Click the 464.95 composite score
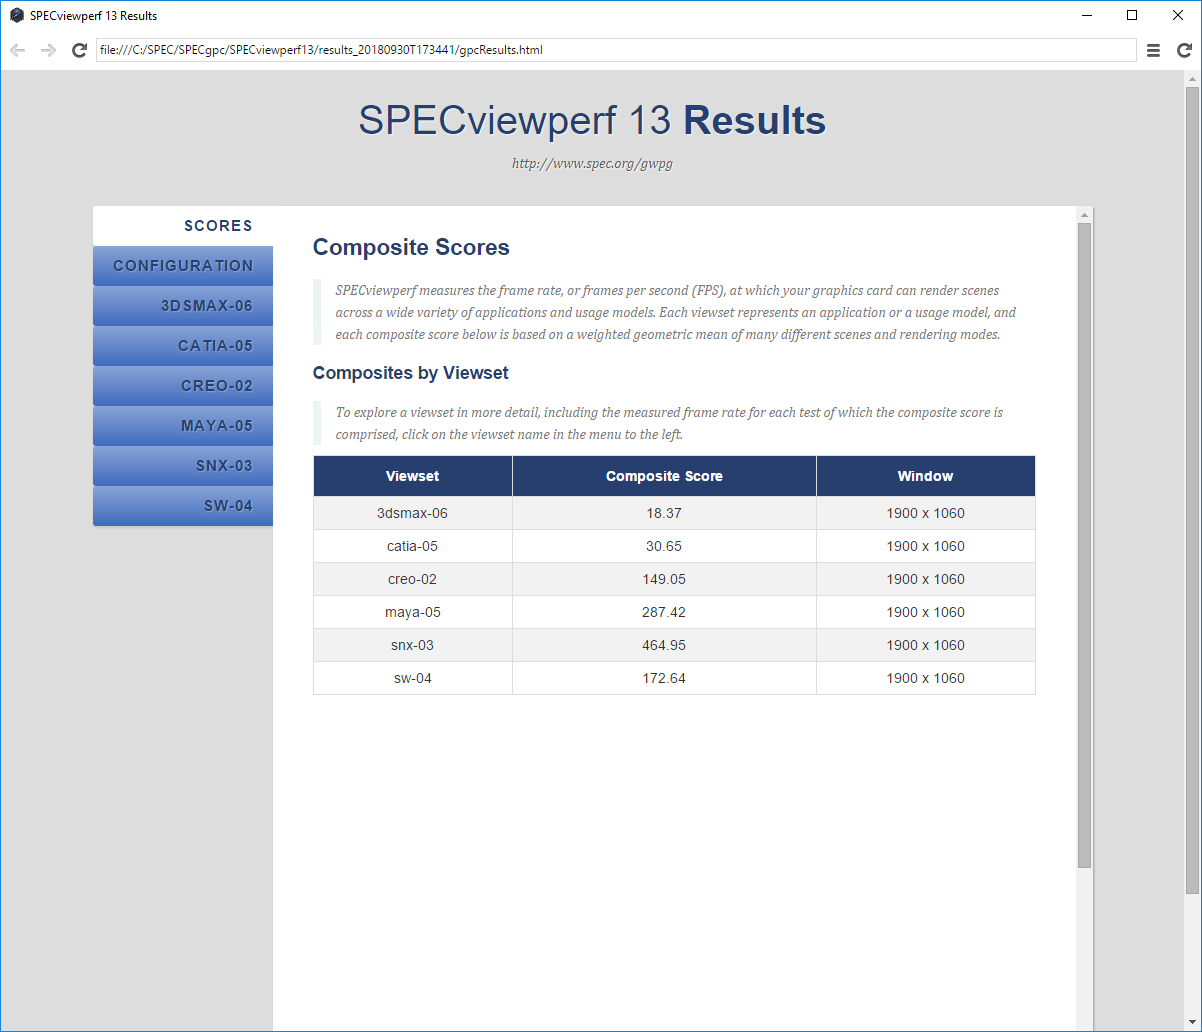The height and width of the screenshot is (1032, 1202). pos(664,645)
